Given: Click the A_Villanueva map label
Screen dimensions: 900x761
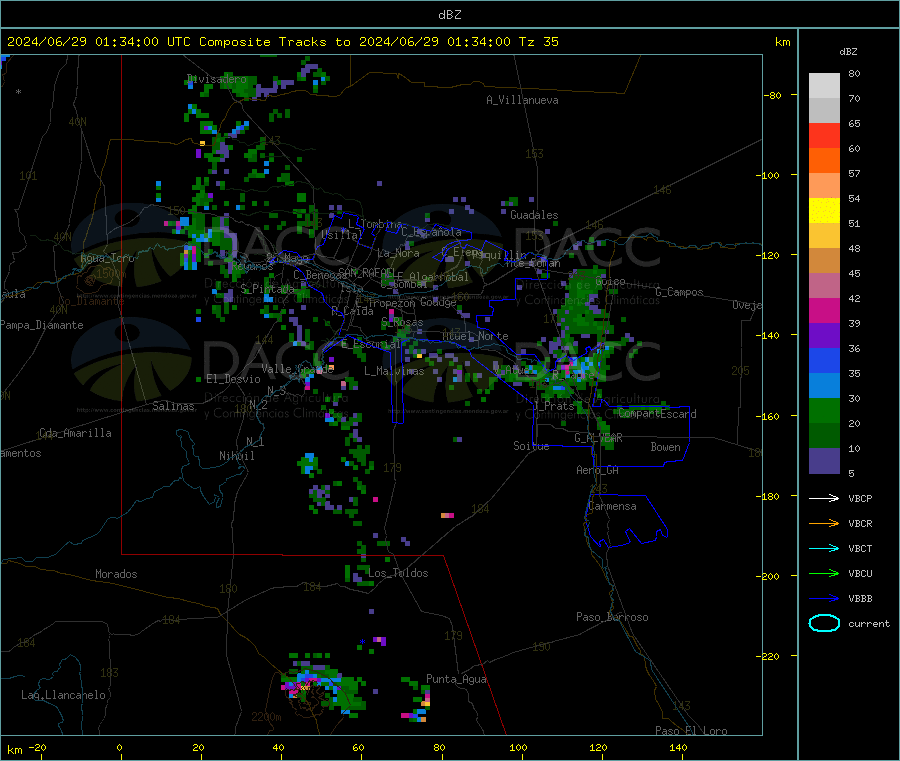Looking at the screenshot, I should (522, 100).
